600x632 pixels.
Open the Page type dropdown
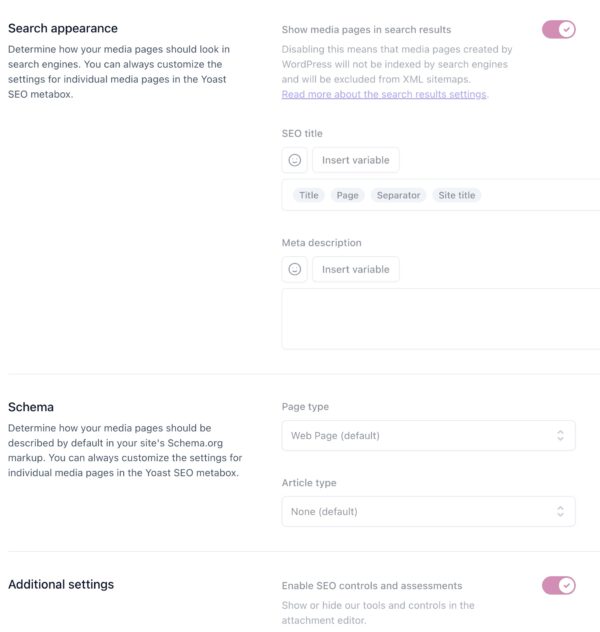[428, 435]
